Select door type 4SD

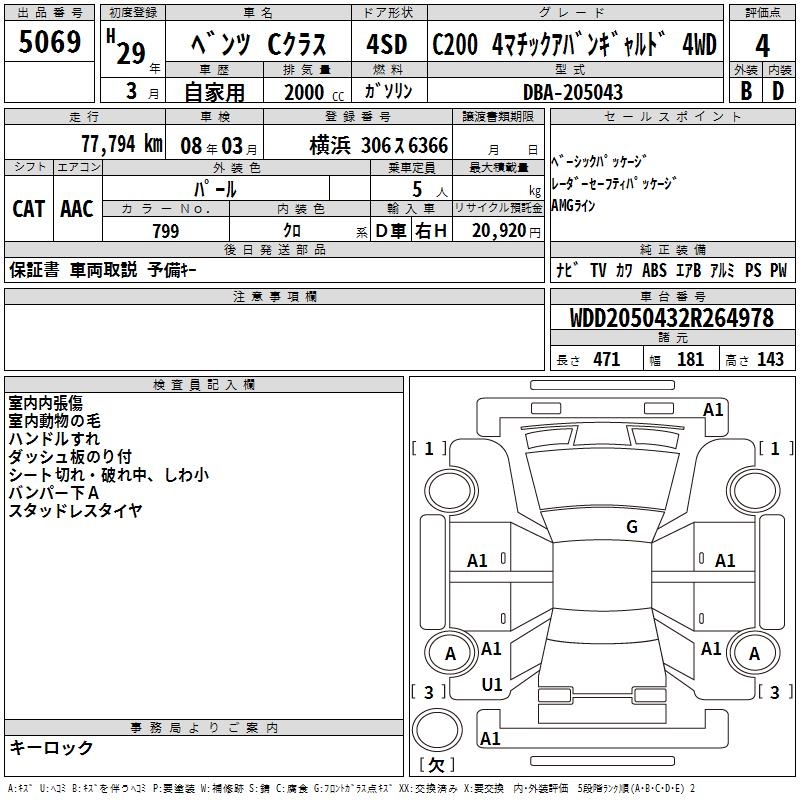(387, 44)
